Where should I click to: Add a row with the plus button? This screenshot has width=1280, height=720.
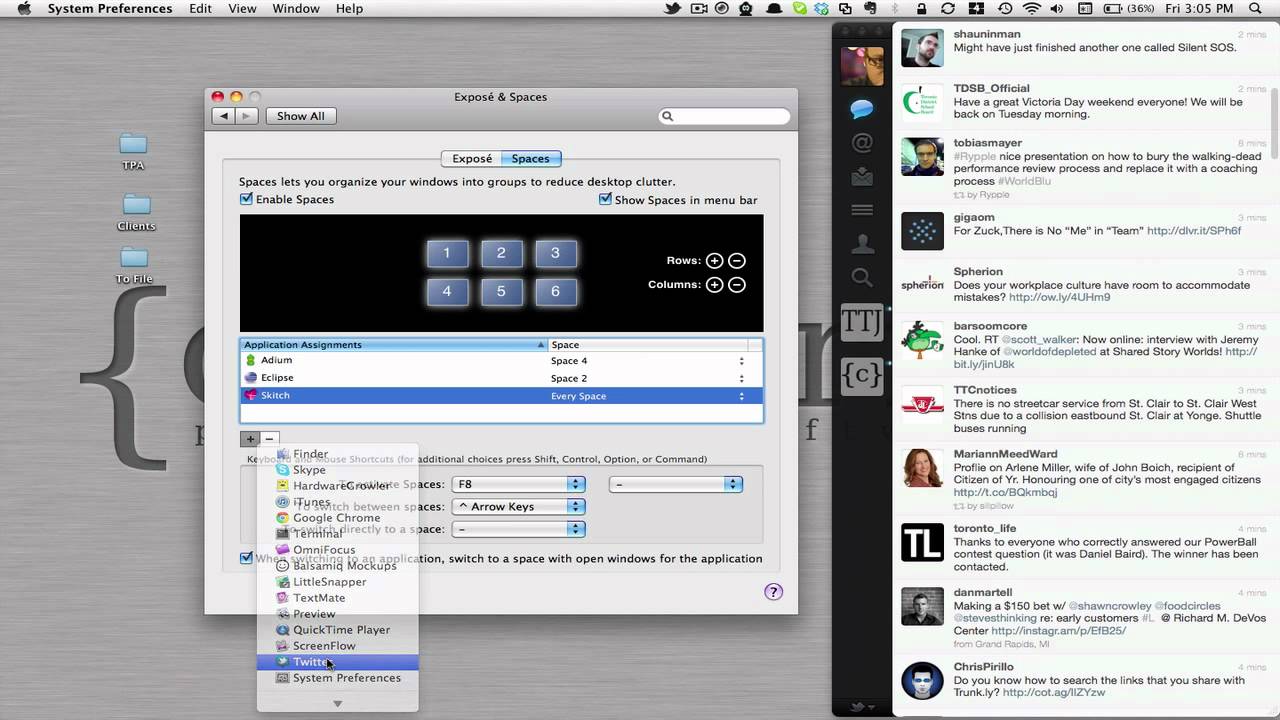(x=250, y=439)
